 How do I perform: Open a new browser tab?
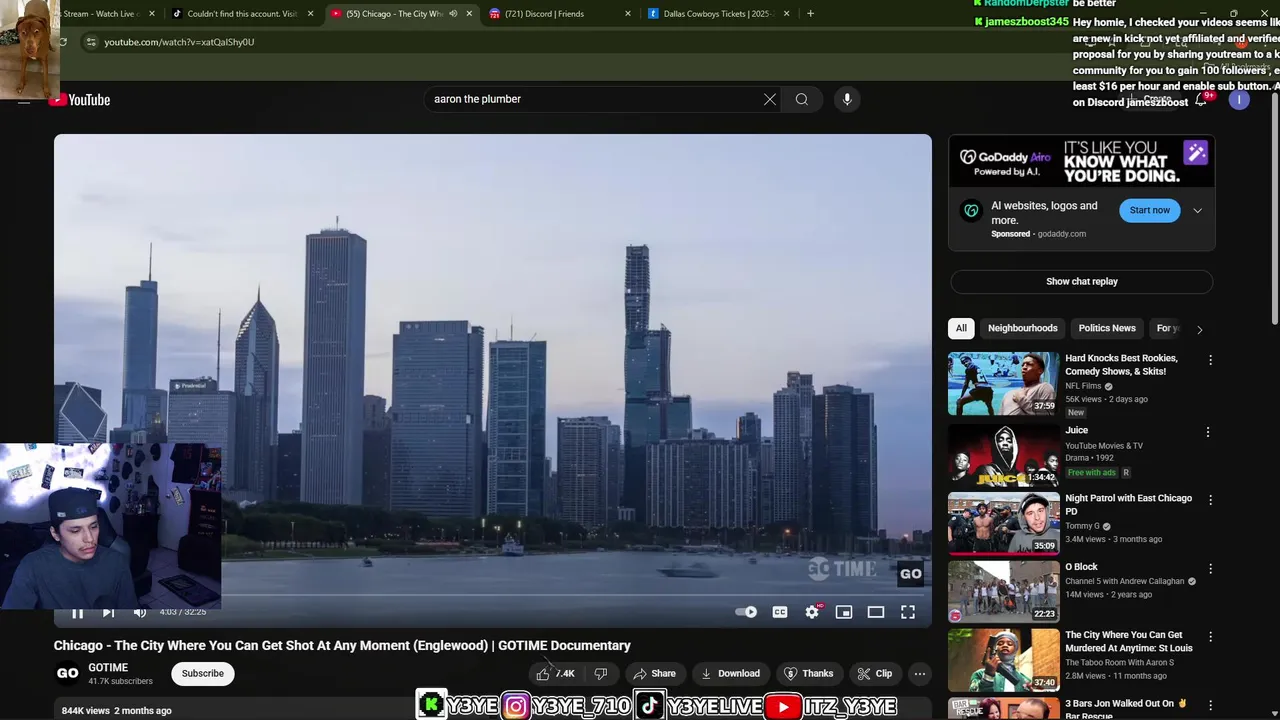pos(810,14)
